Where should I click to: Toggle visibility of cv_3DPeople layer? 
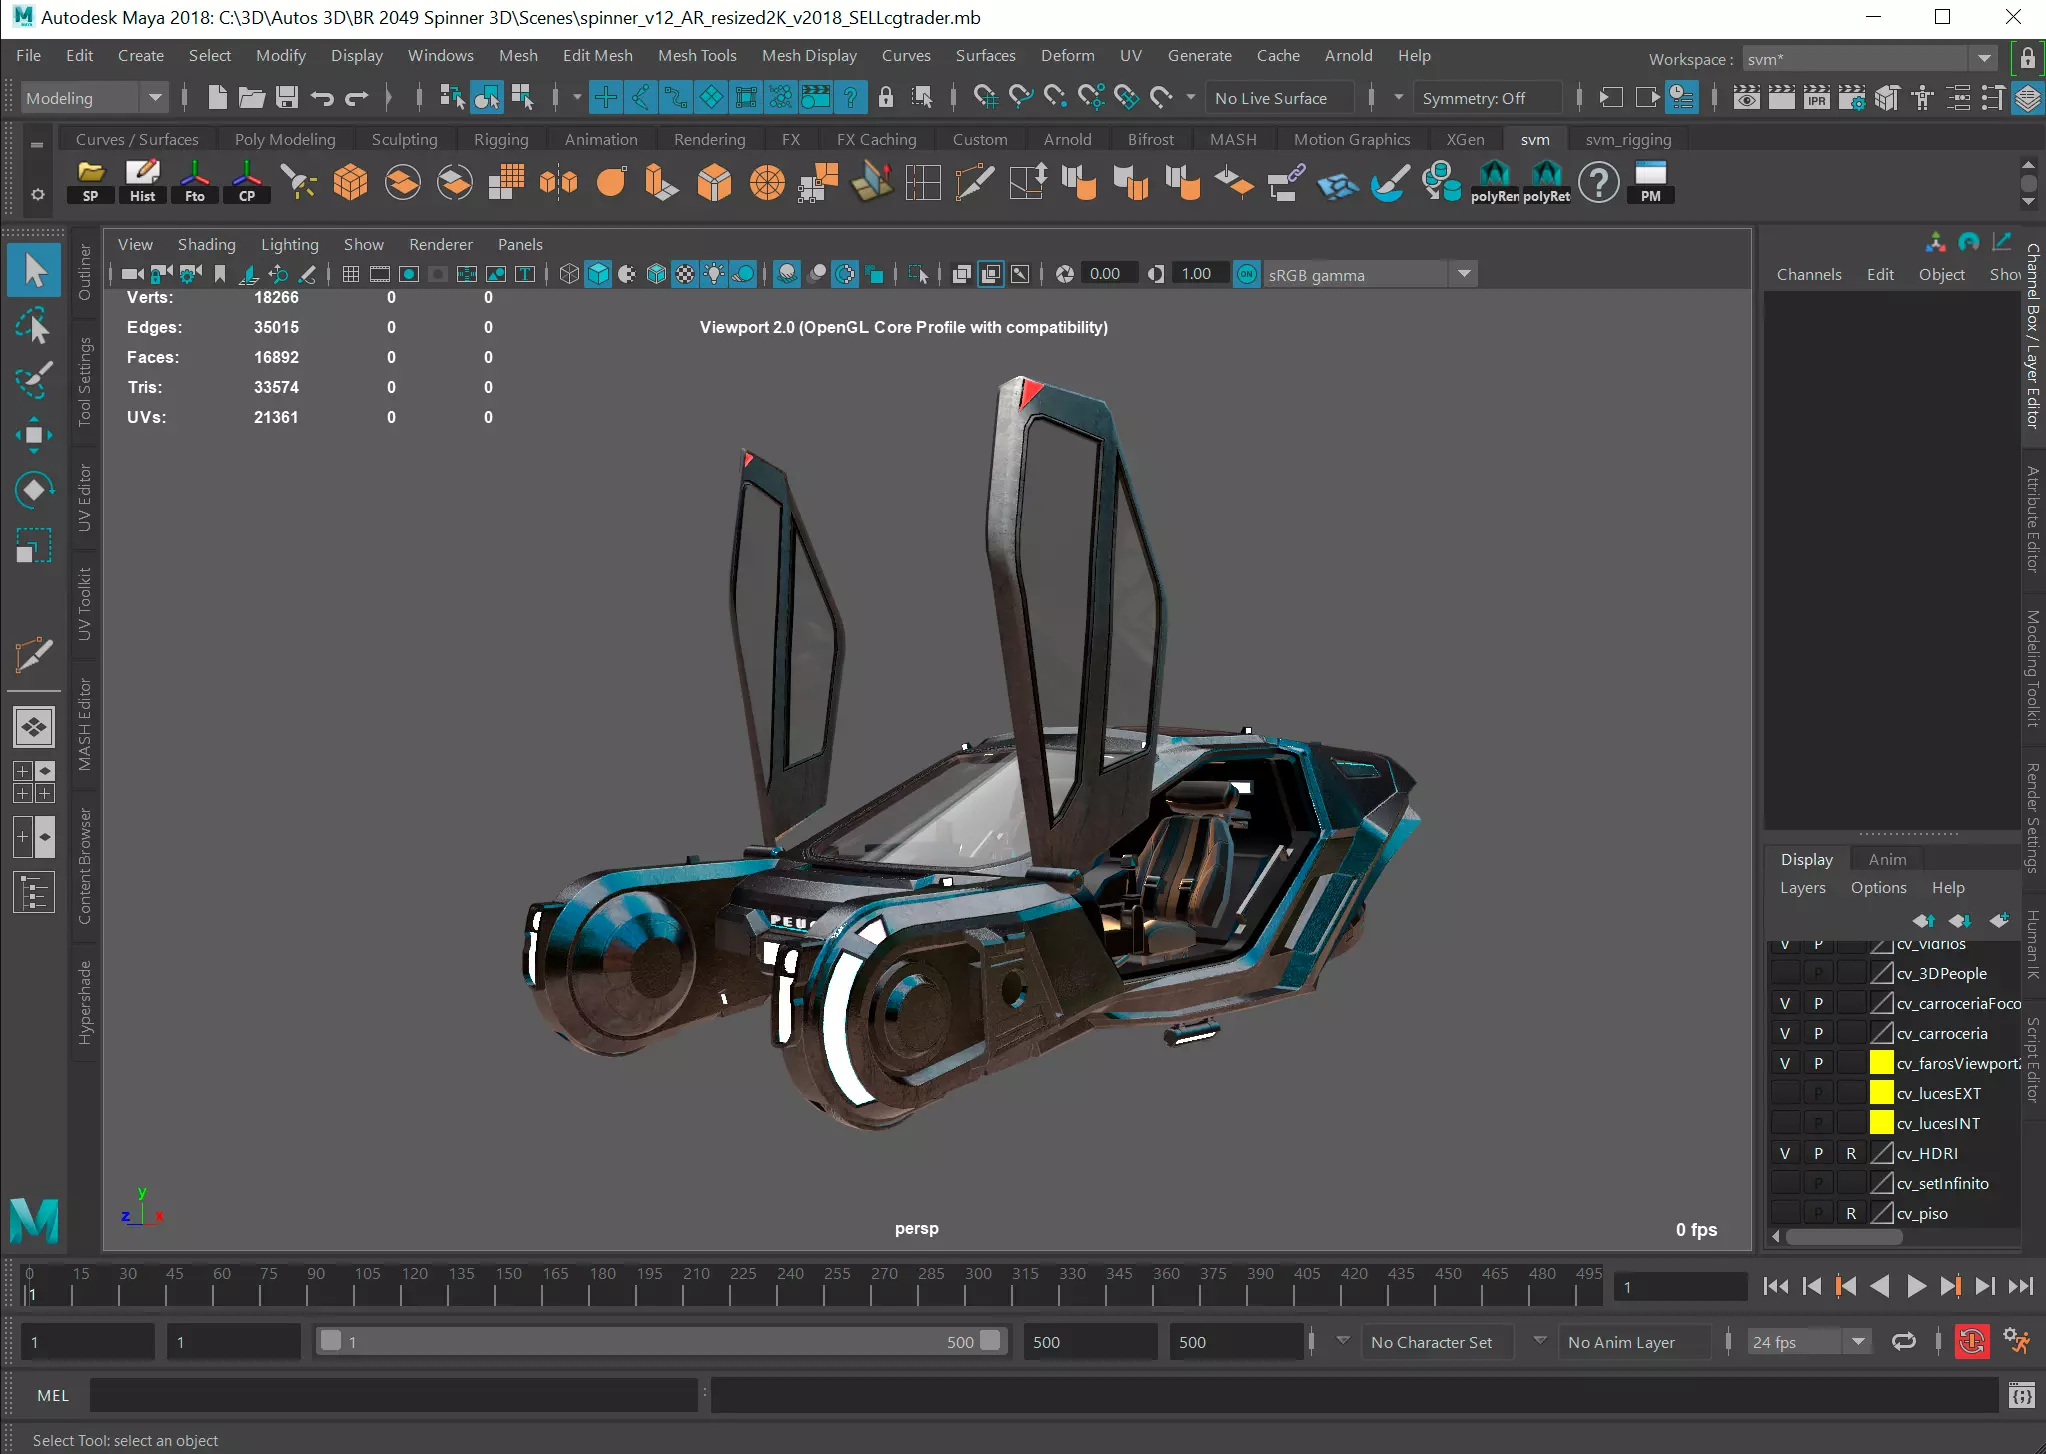1785,973
